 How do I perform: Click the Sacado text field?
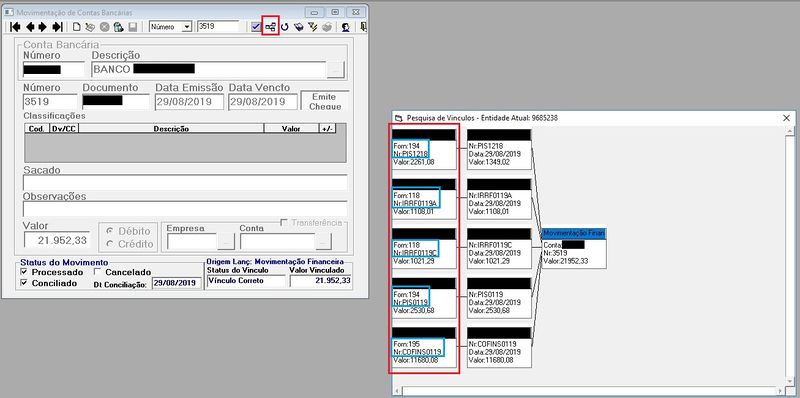click(x=185, y=182)
